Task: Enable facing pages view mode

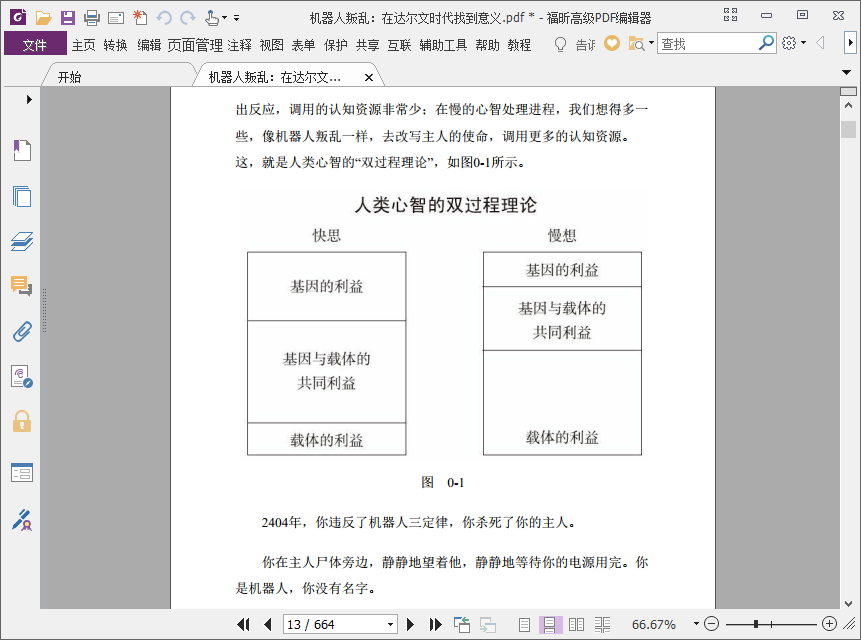Action: (x=577, y=624)
